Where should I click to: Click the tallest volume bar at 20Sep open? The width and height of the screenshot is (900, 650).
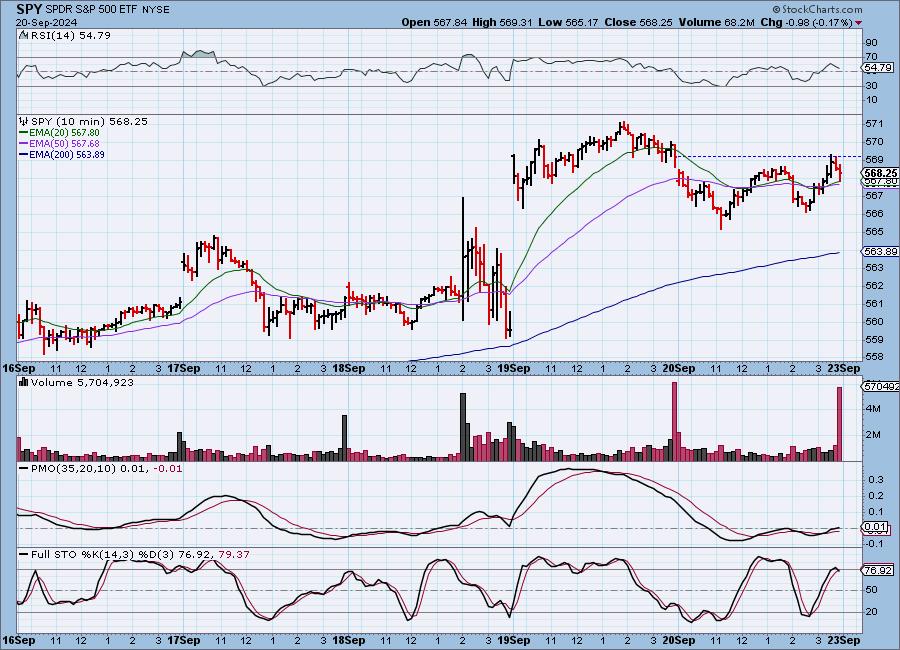point(674,421)
